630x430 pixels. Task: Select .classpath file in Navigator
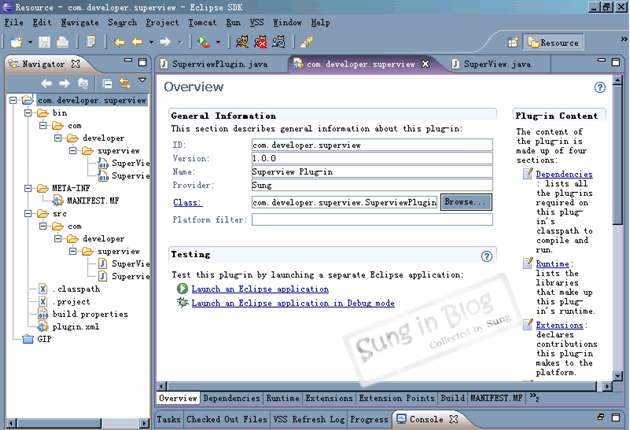[76, 289]
